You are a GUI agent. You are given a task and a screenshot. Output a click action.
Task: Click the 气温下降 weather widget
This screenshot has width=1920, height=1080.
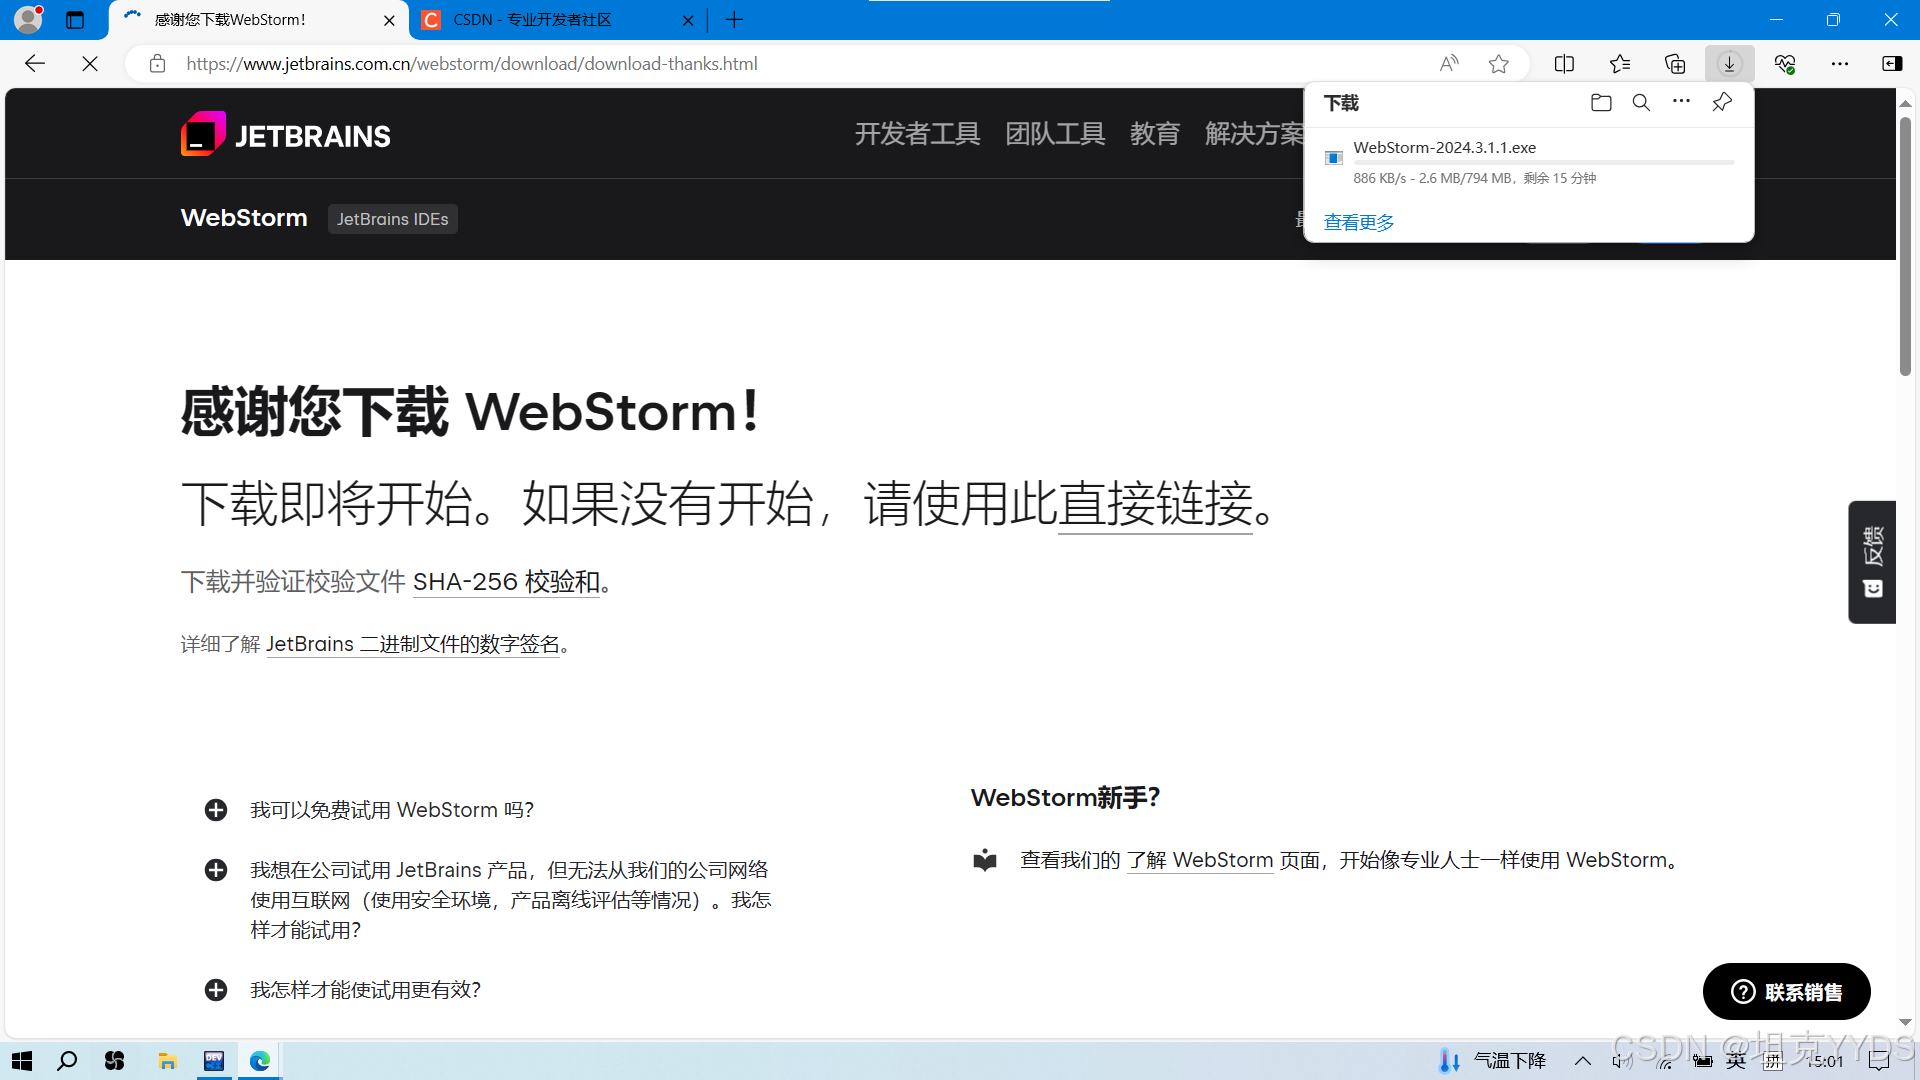tap(1492, 1061)
